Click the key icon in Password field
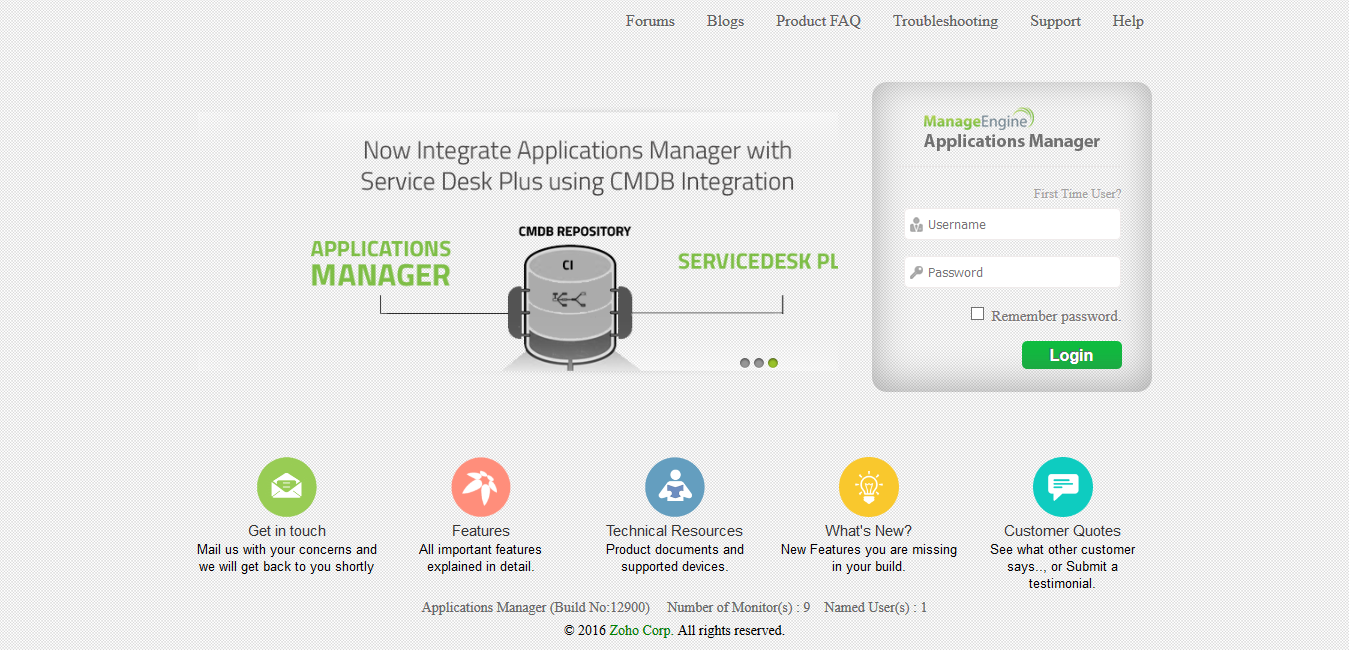 [916, 272]
